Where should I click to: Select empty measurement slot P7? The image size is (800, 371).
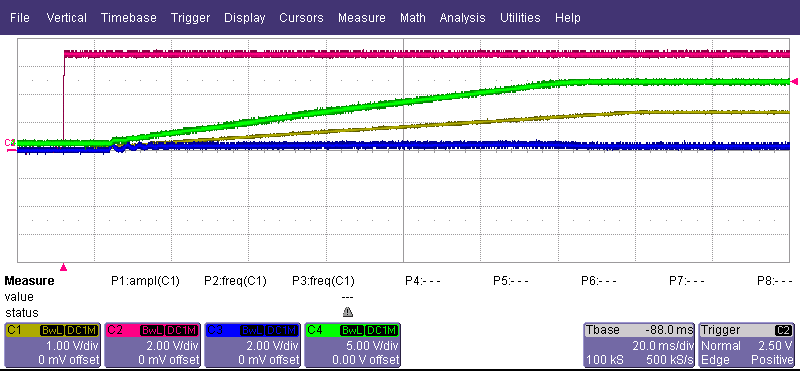(x=687, y=281)
